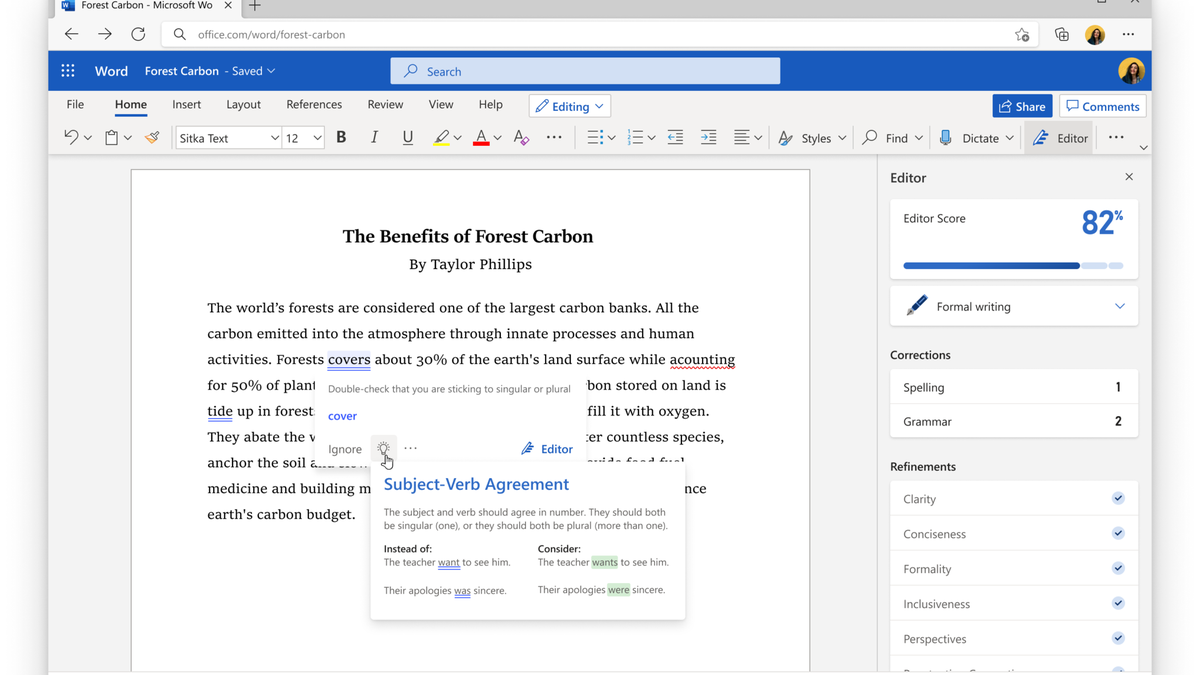
Task: Select the Italic formatting icon
Action: pyautogui.click(x=373, y=137)
